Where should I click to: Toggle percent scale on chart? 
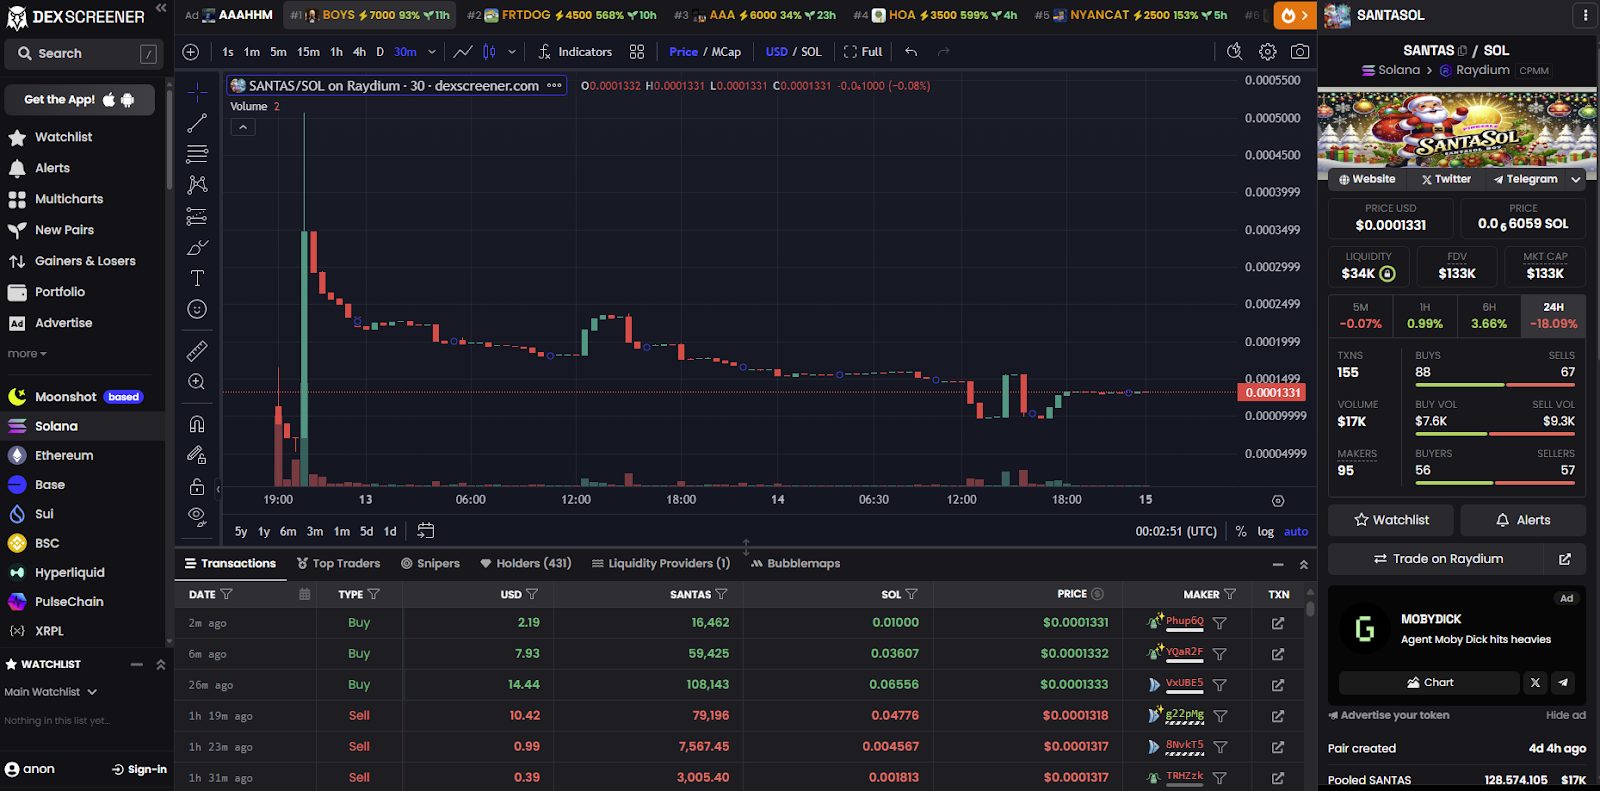pyautogui.click(x=1241, y=531)
